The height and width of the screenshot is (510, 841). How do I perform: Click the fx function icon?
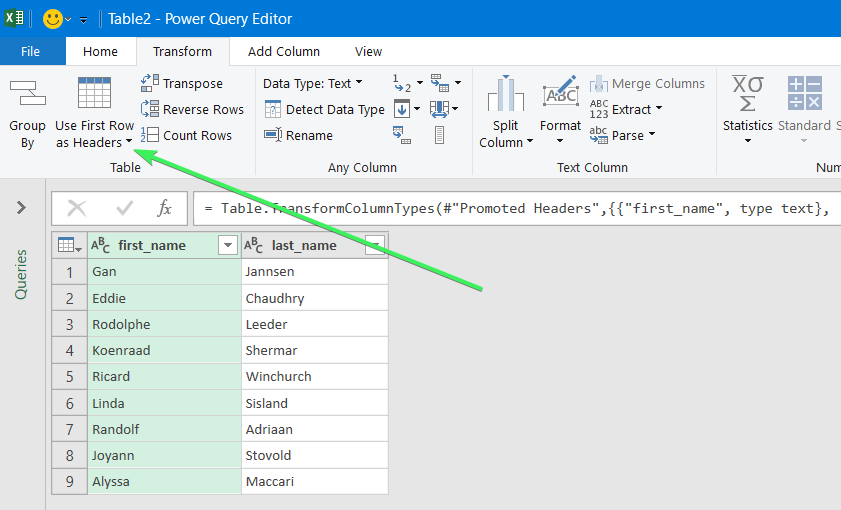(165, 208)
